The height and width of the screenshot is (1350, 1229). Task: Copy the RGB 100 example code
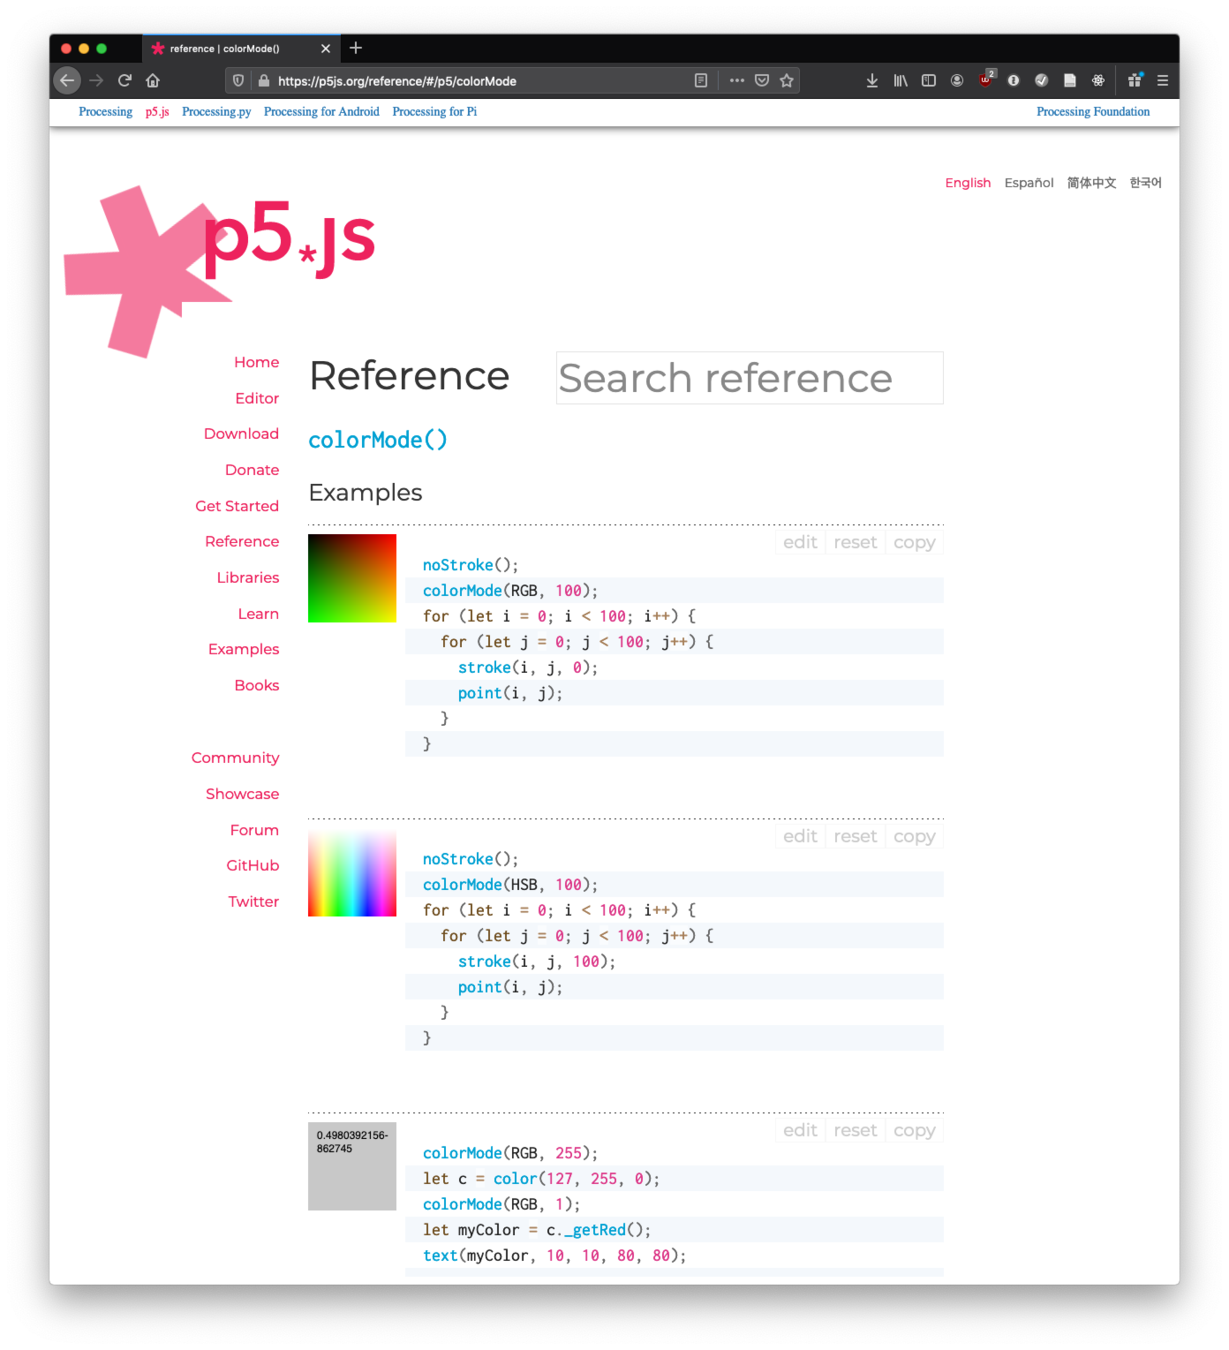(914, 542)
